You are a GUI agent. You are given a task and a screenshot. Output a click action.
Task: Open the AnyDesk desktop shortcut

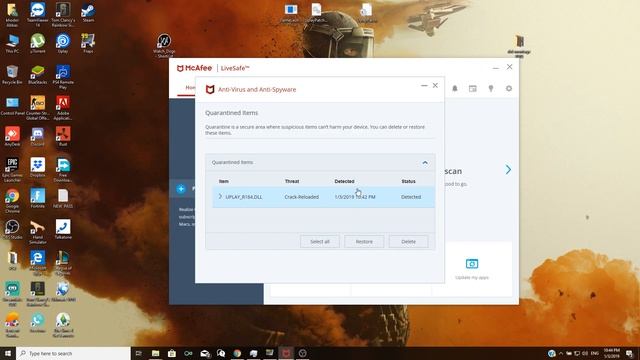tap(12, 136)
